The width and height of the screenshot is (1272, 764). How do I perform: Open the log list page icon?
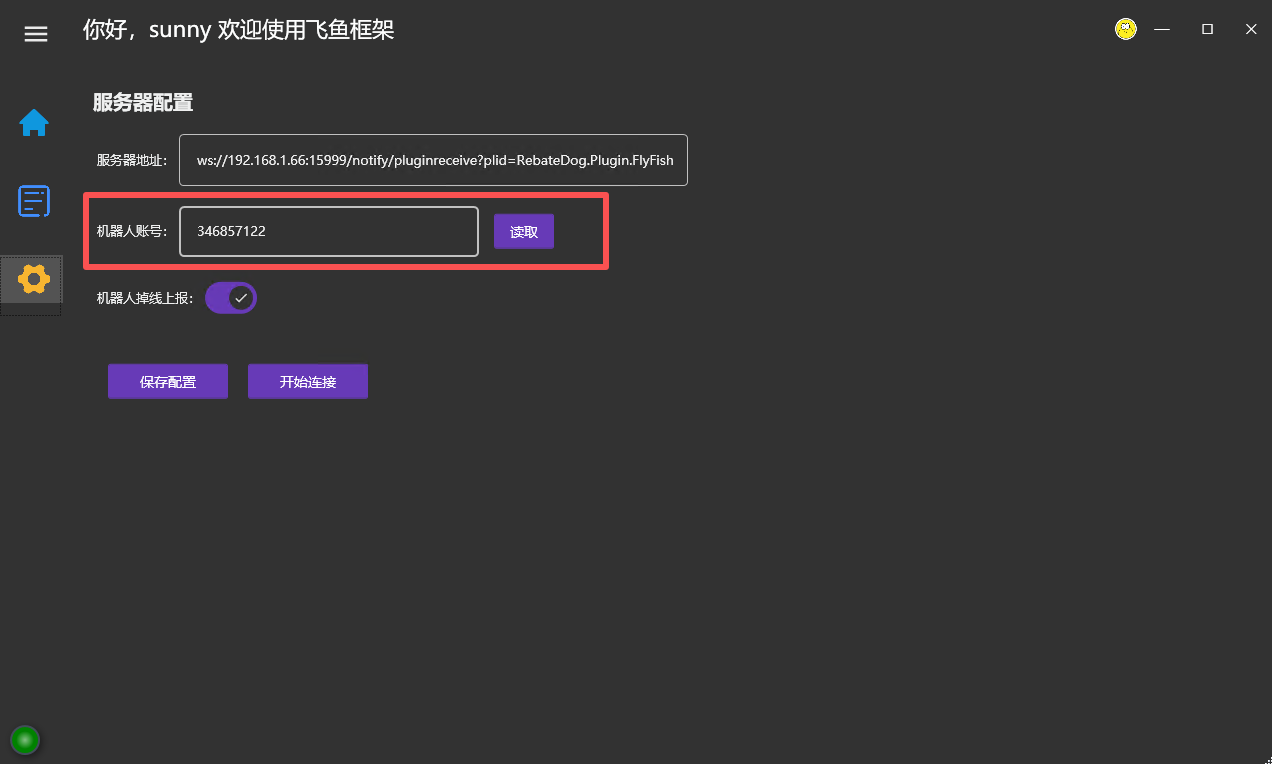click(x=34, y=201)
